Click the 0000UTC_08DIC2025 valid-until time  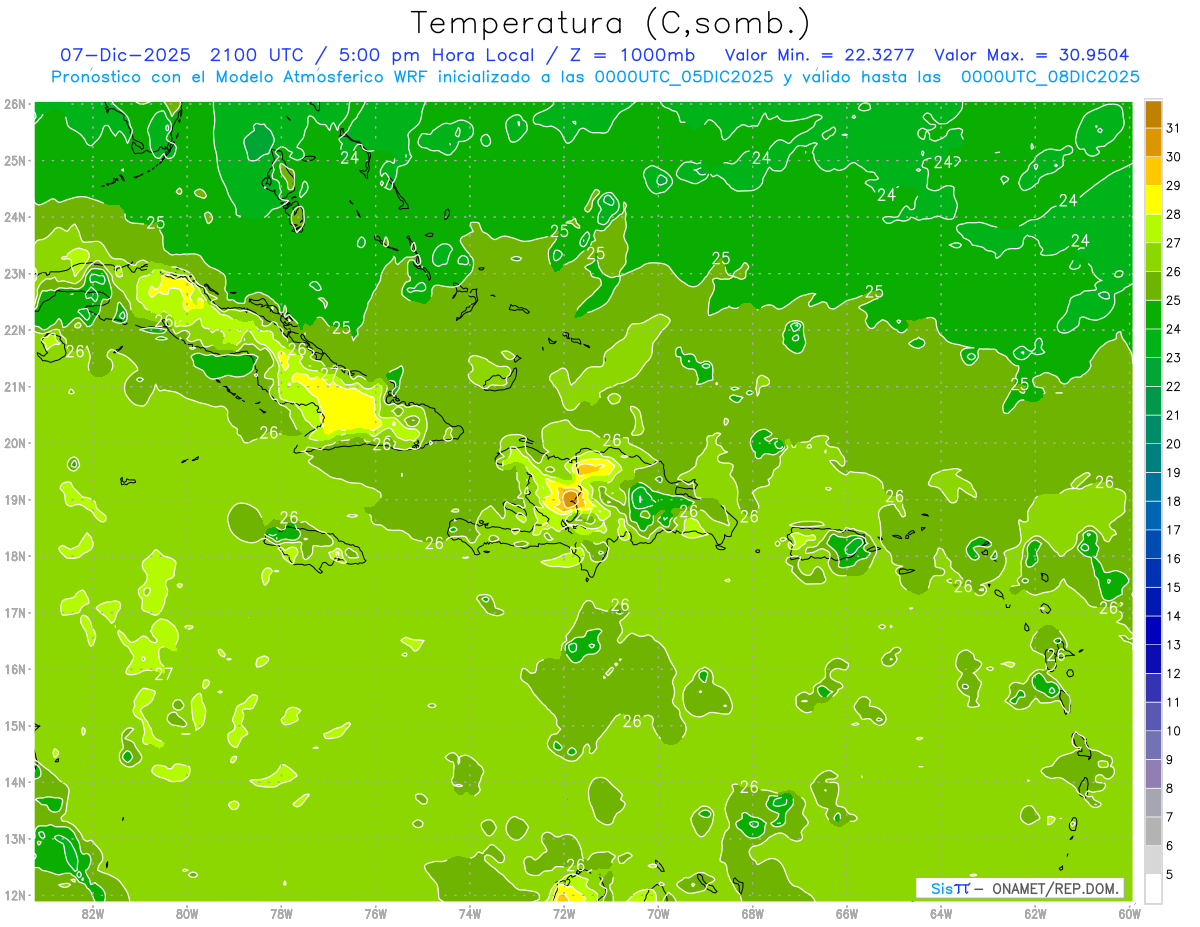pyautogui.click(x=1050, y=77)
